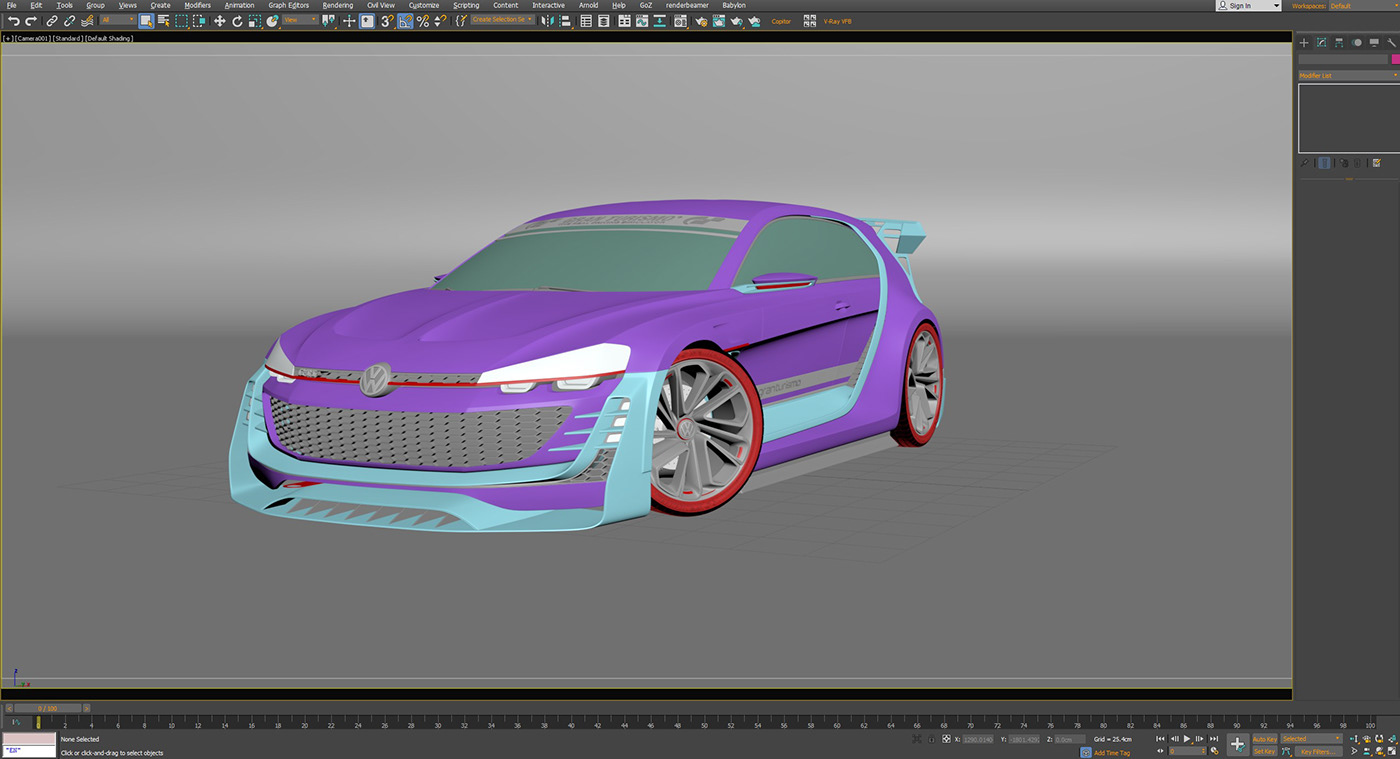1400x759 pixels.
Task: Enable the Angle Snap toggle
Action: point(406,21)
